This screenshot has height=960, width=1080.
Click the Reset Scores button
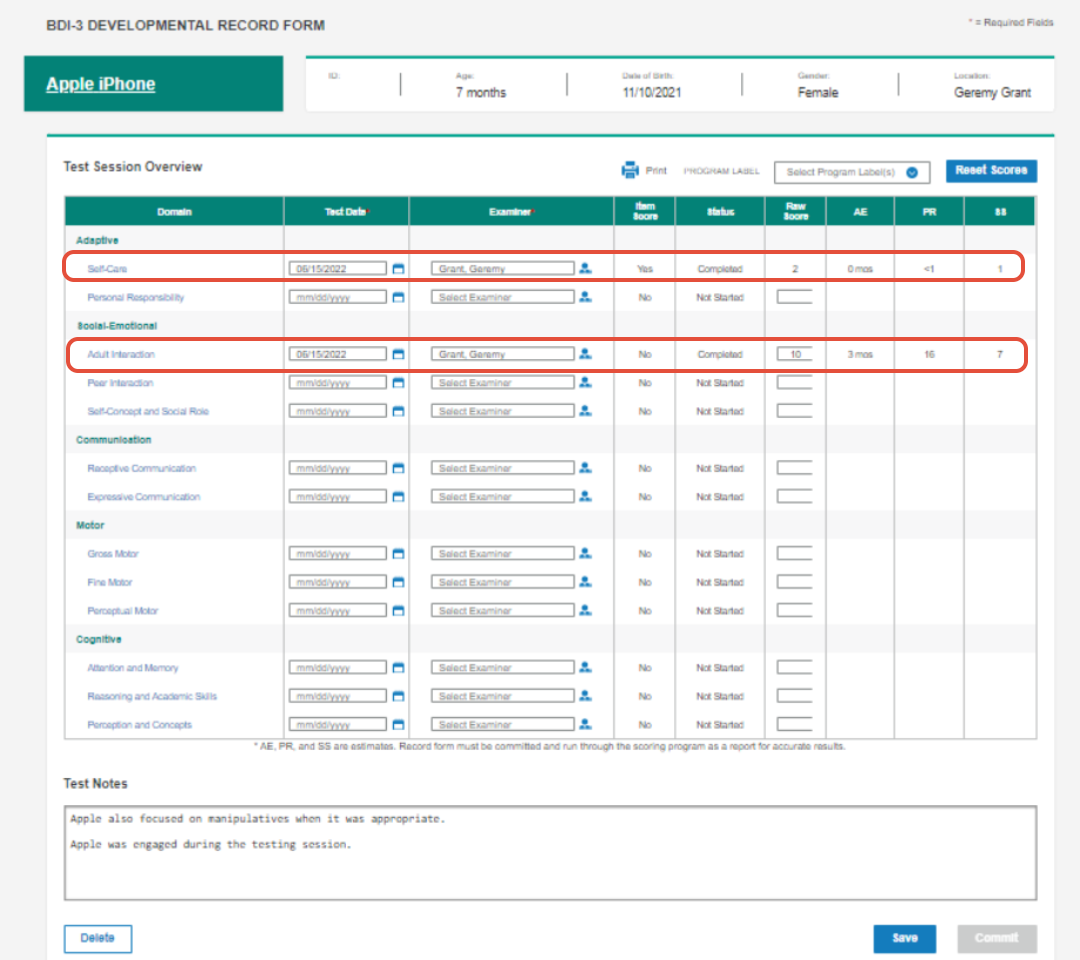991,171
